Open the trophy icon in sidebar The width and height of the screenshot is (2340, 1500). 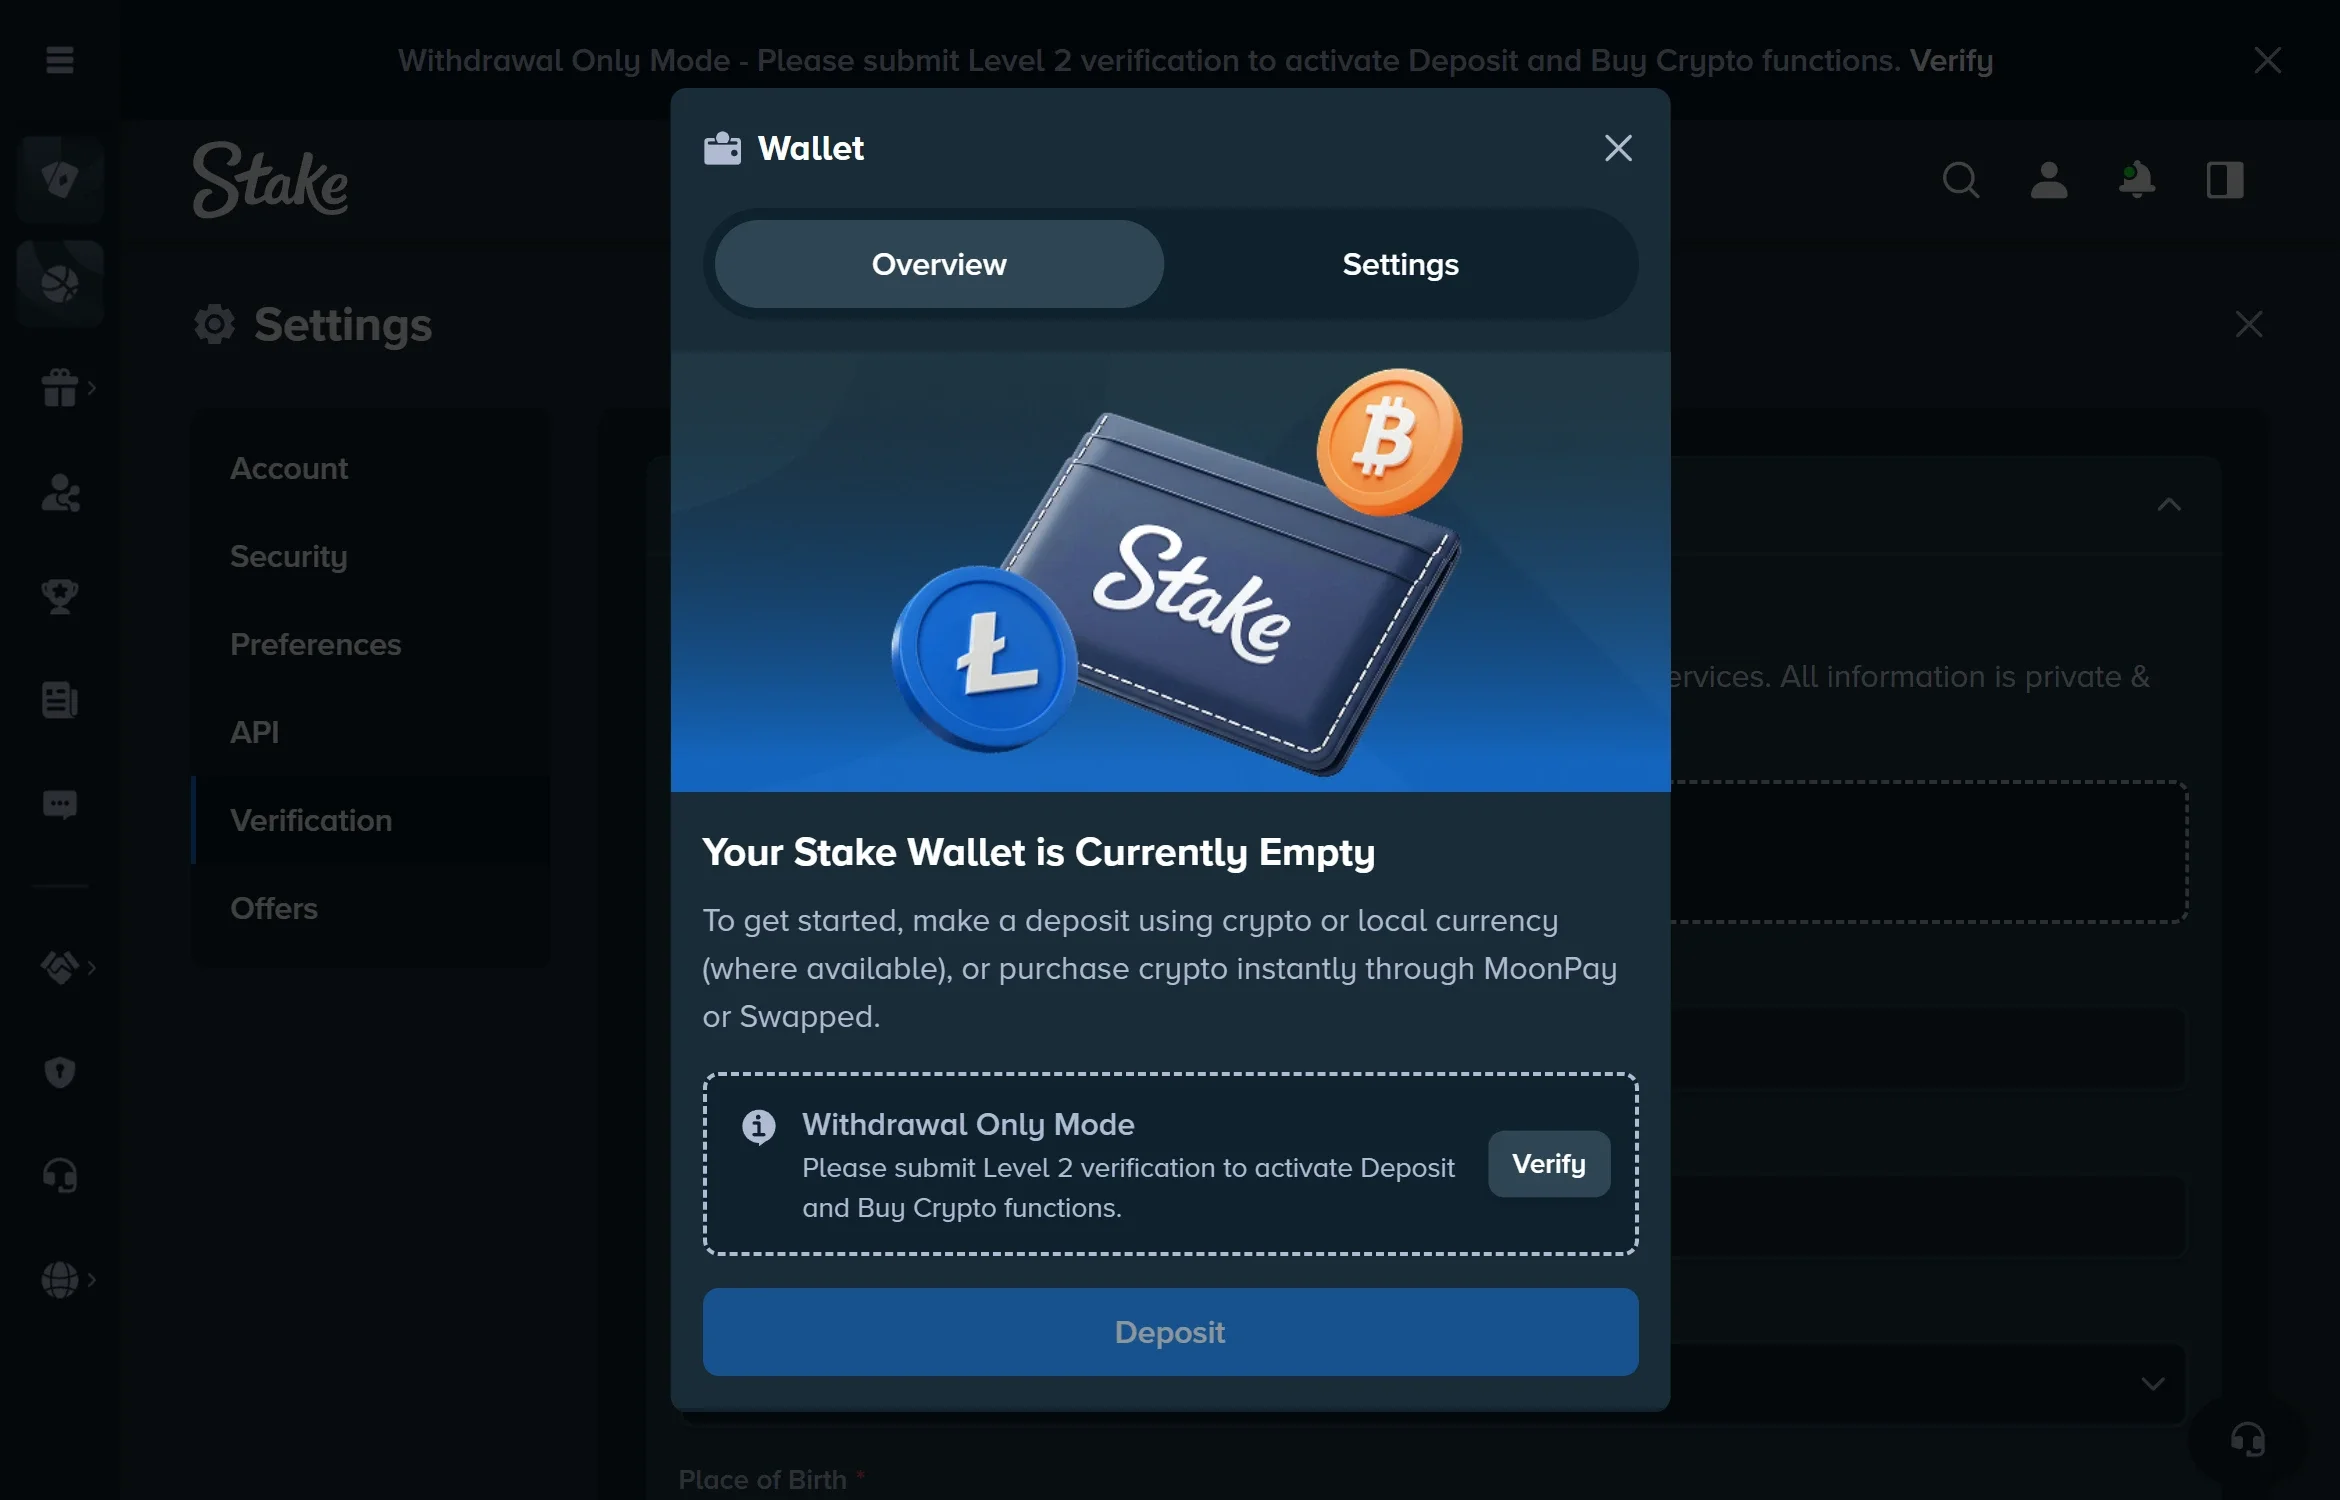[x=60, y=596]
